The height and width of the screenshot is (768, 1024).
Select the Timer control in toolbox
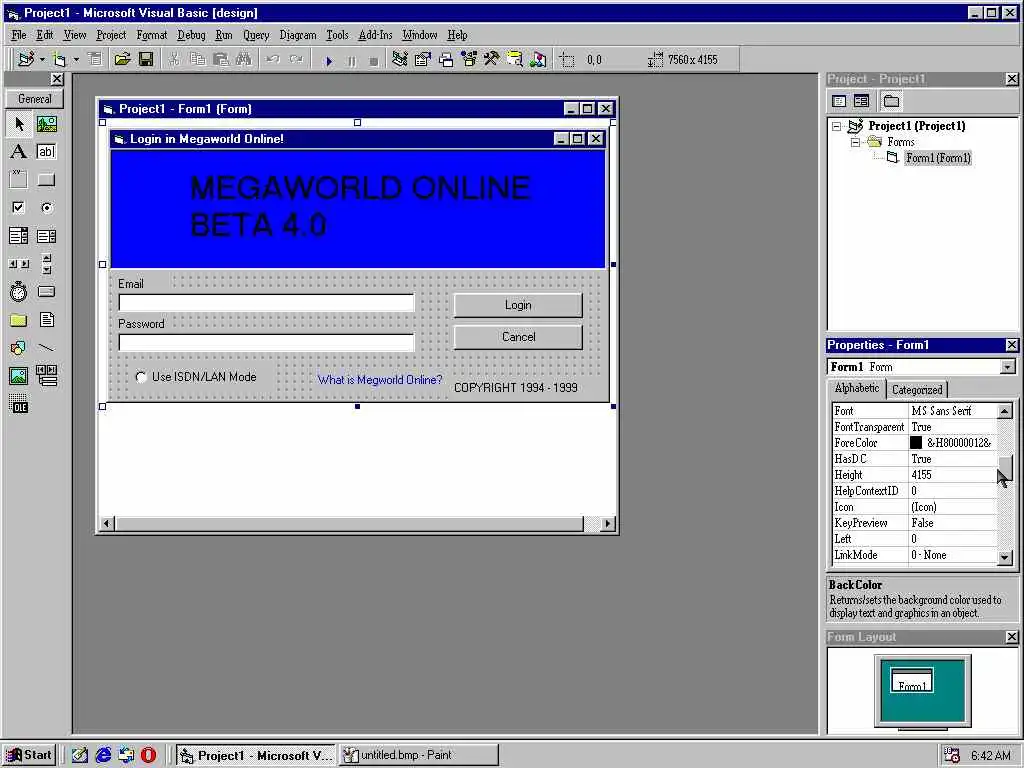click(x=18, y=292)
